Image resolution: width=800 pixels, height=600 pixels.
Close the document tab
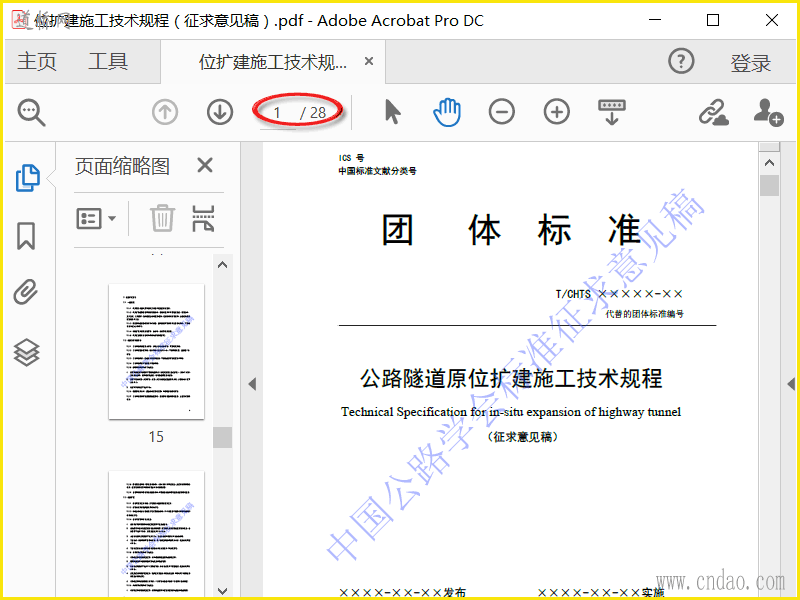tap(369, 61)
